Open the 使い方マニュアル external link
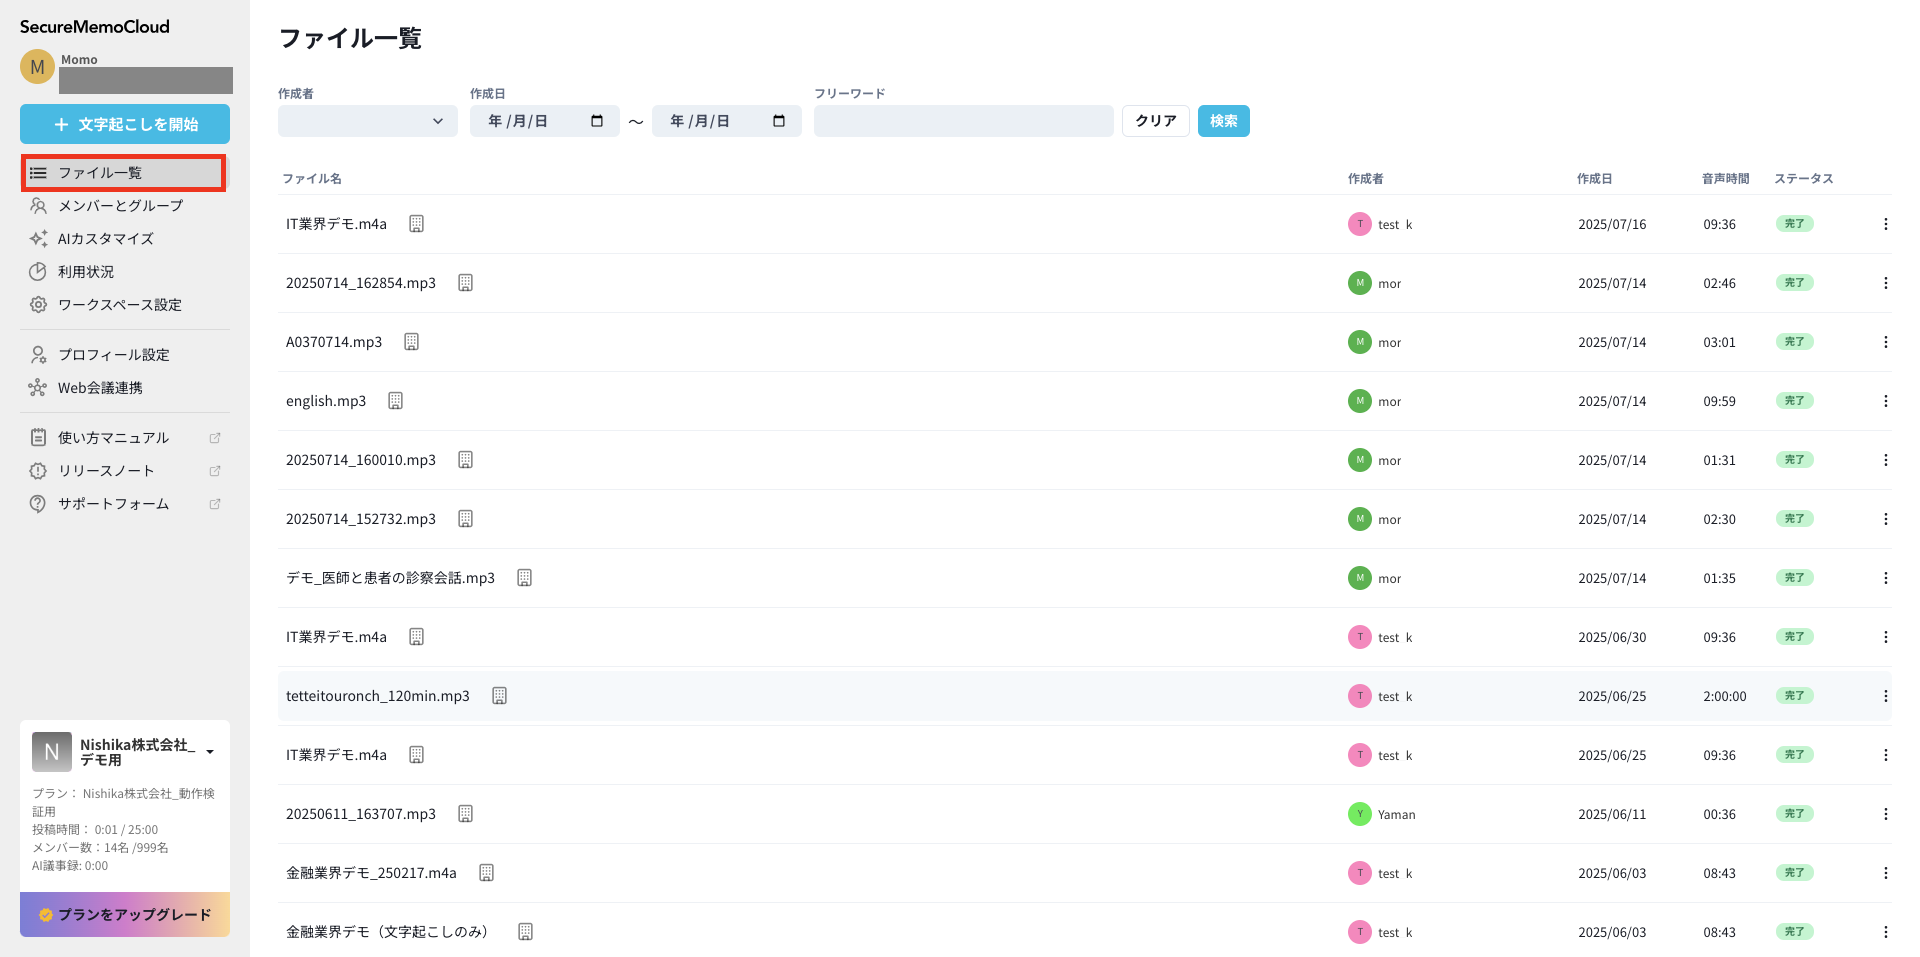 [113, 438]
